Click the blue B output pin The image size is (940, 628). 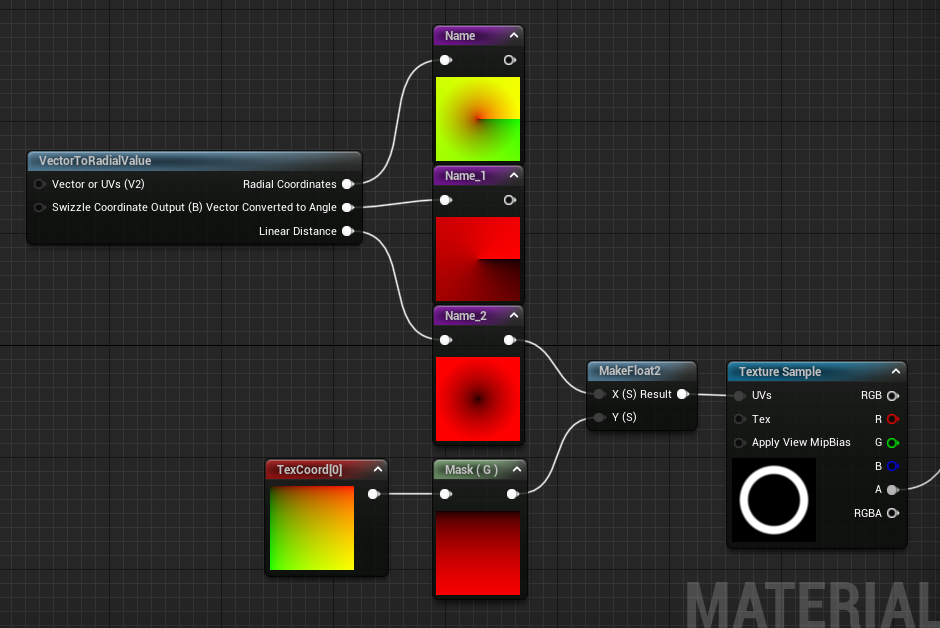(893, 466)
